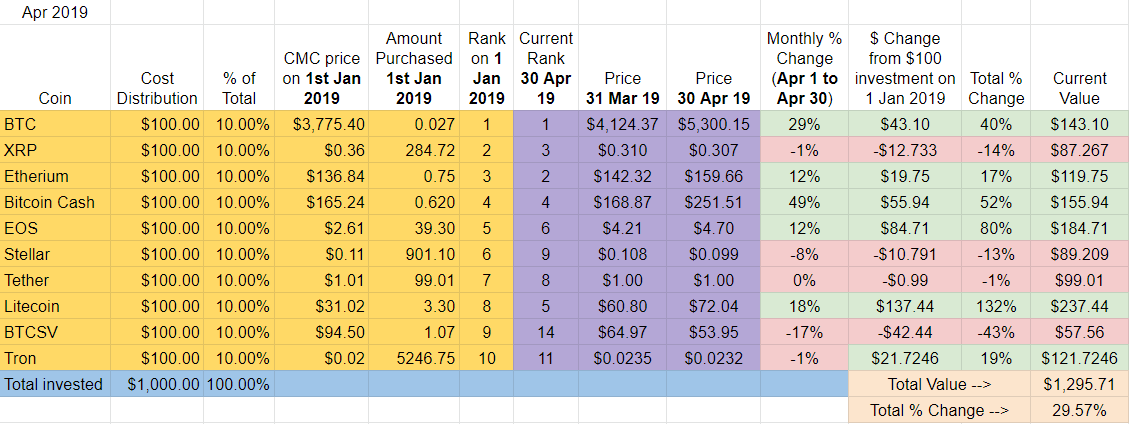Viewport: 1129px width, 424px height.
Task: Click Etherium's CMC price '$136.84'
Action: 322,176
